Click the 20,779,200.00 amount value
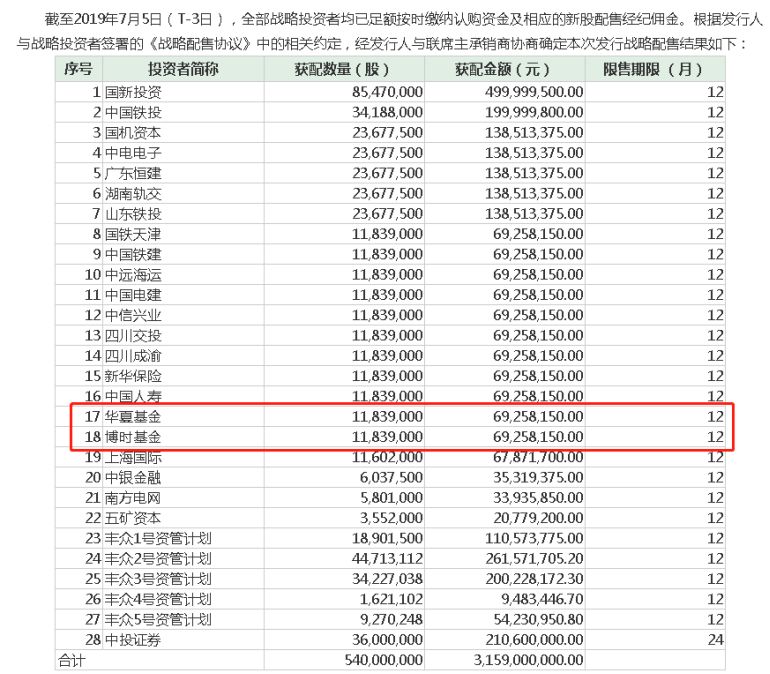This screenshot has width=770, height=674. 538,517
